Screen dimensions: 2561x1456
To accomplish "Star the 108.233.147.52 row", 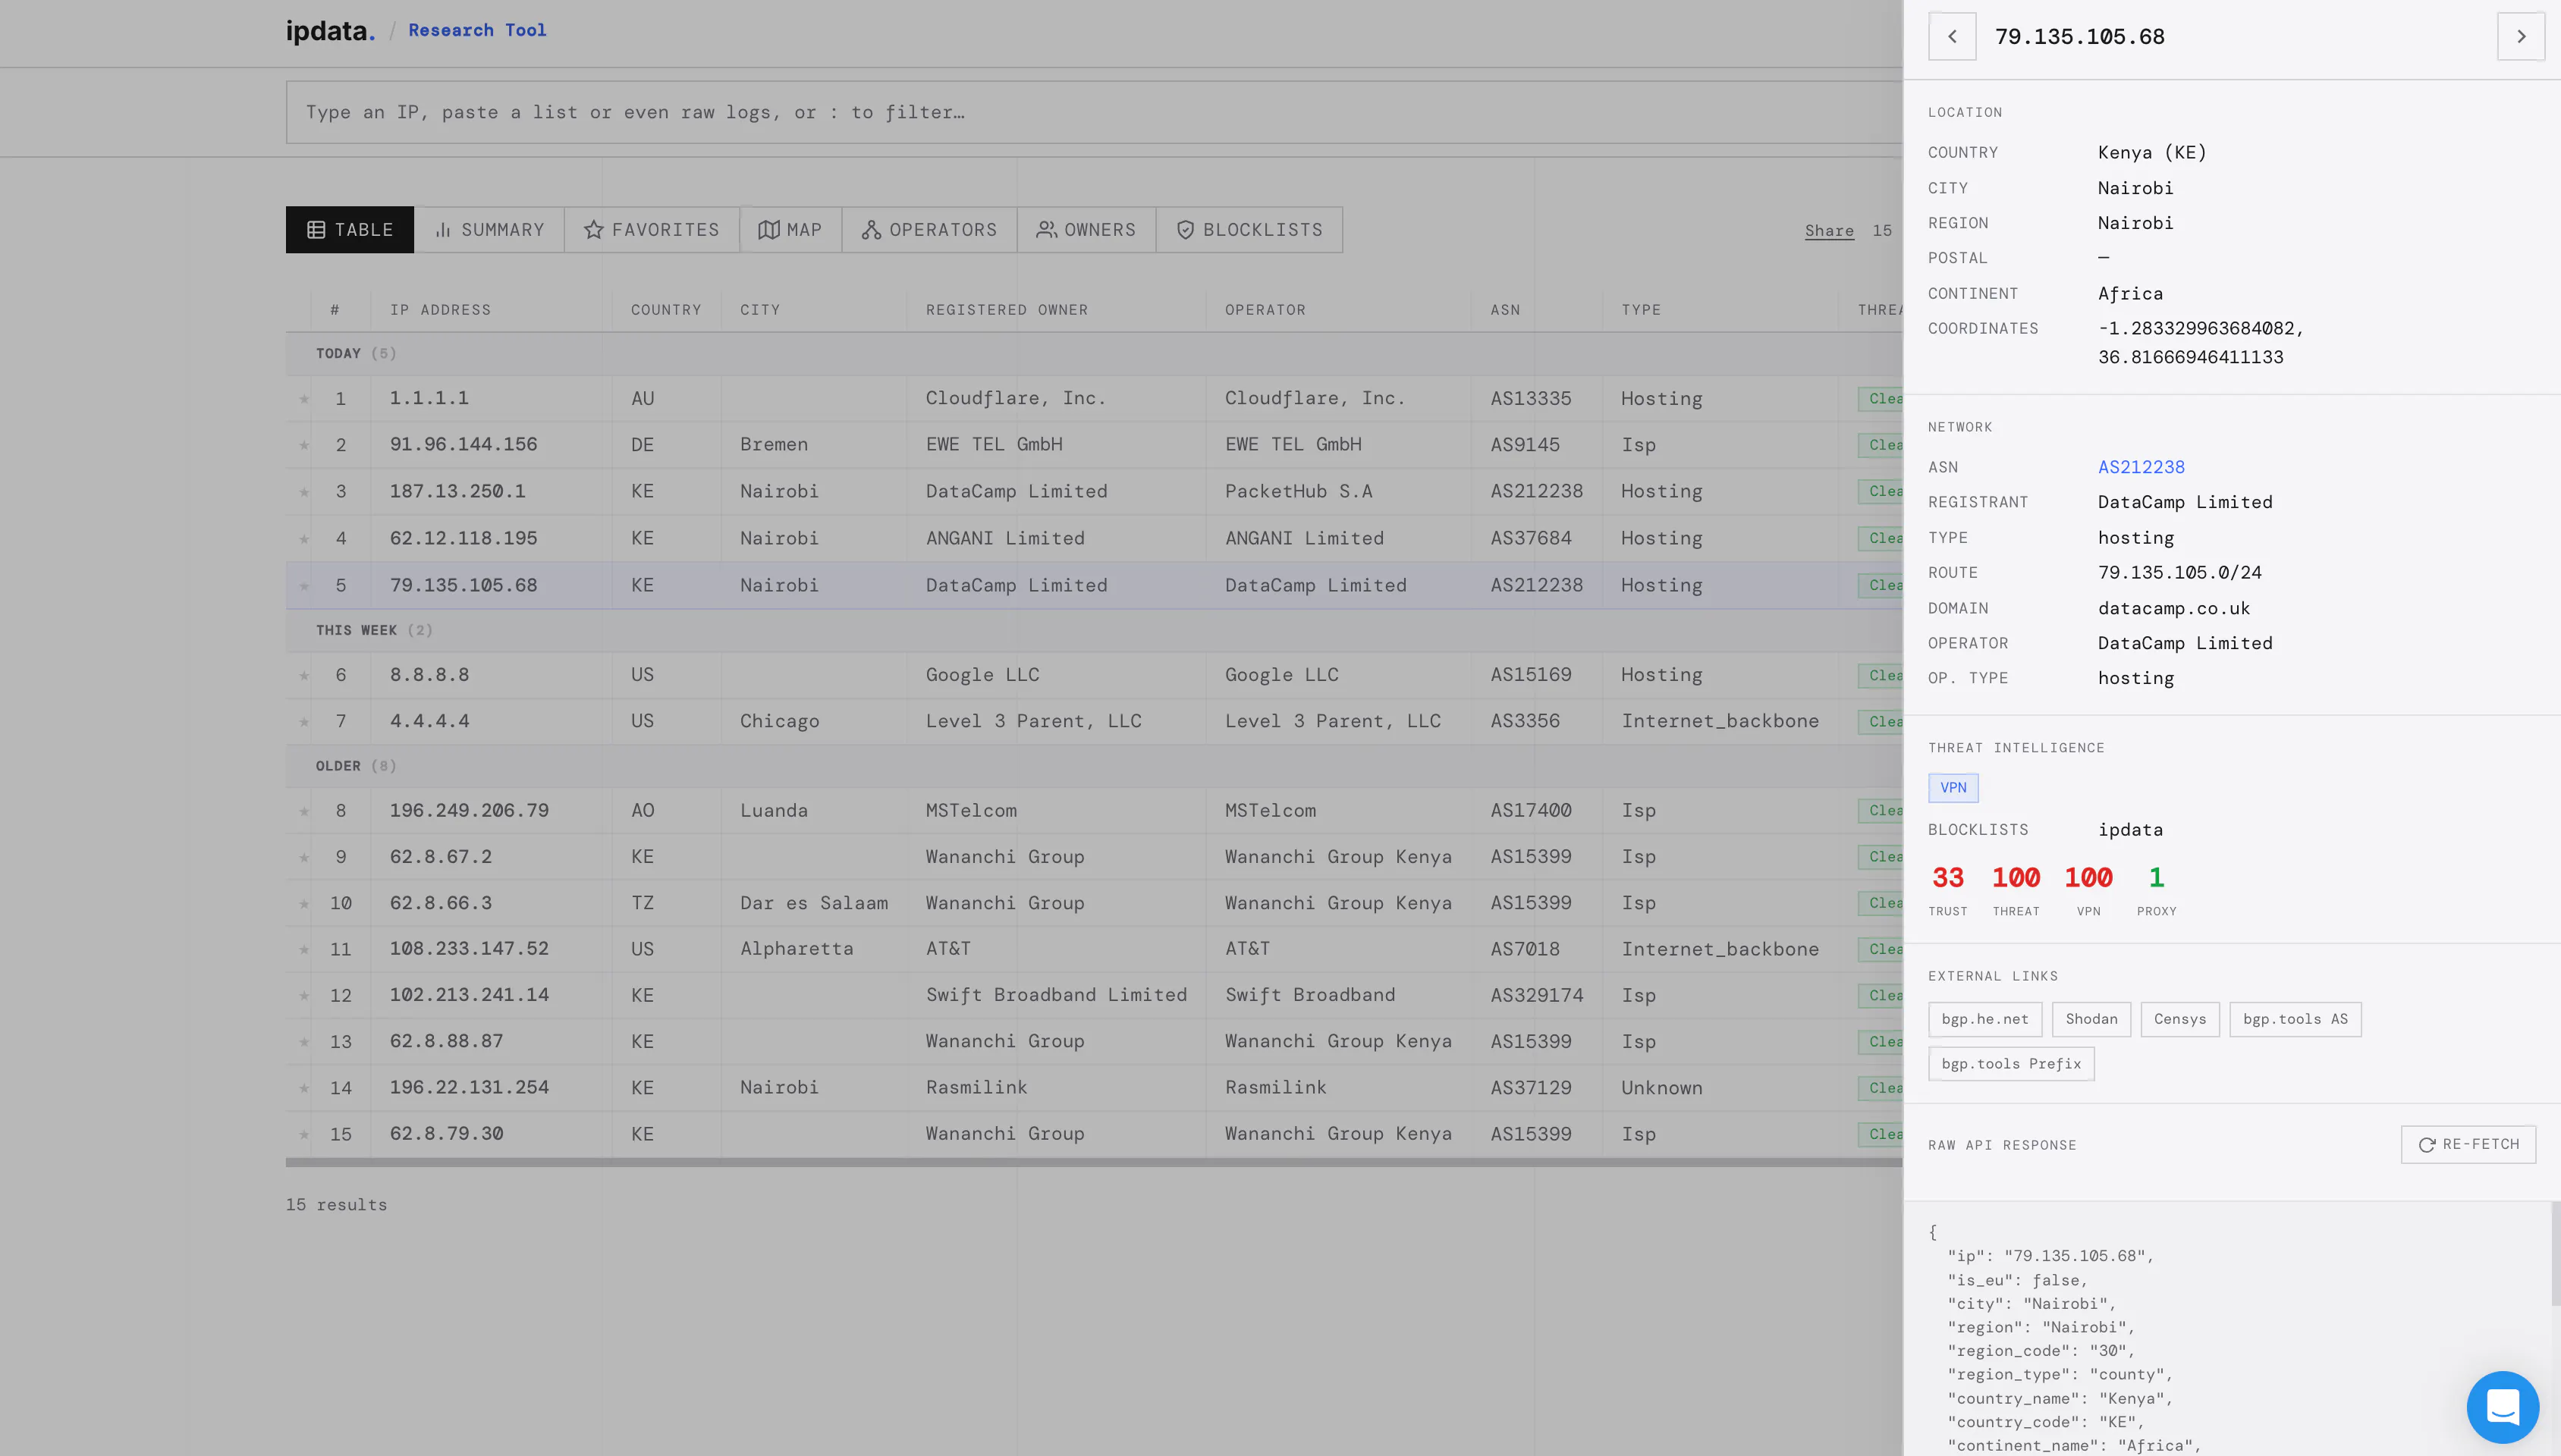I will pyautogui.click(x=304, y=950).
